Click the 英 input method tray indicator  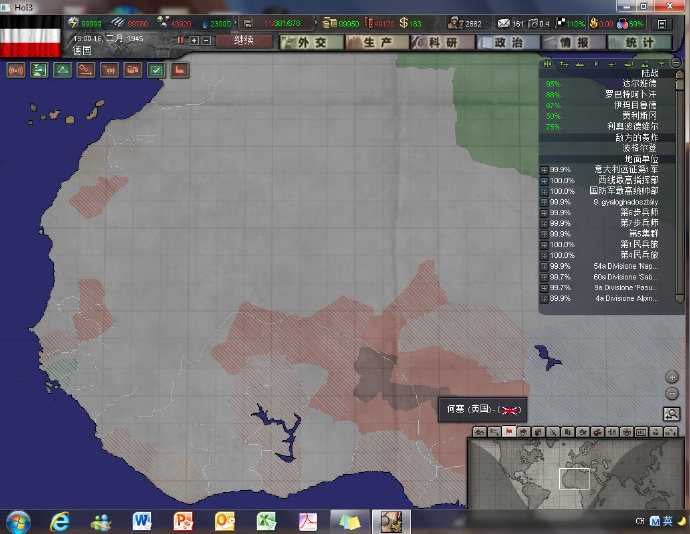click(668, 521)
